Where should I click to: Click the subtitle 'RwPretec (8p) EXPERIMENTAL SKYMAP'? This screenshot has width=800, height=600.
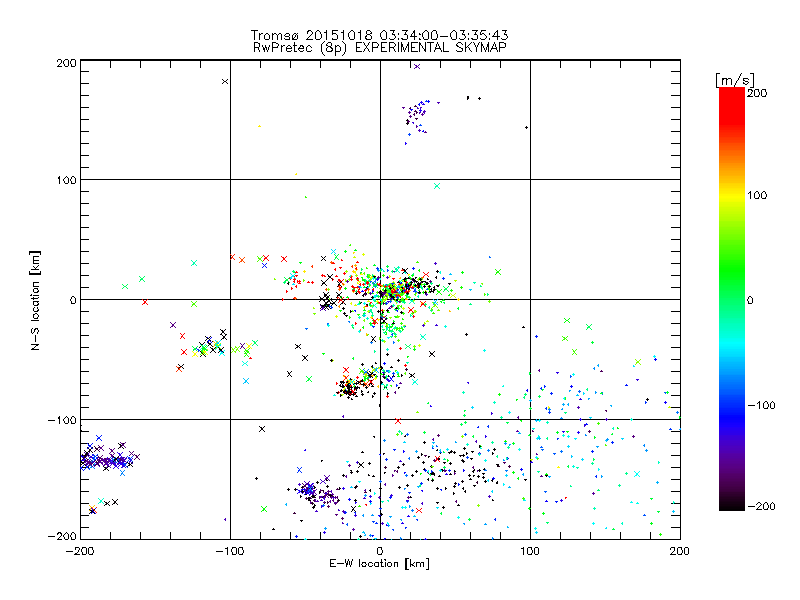380,47
